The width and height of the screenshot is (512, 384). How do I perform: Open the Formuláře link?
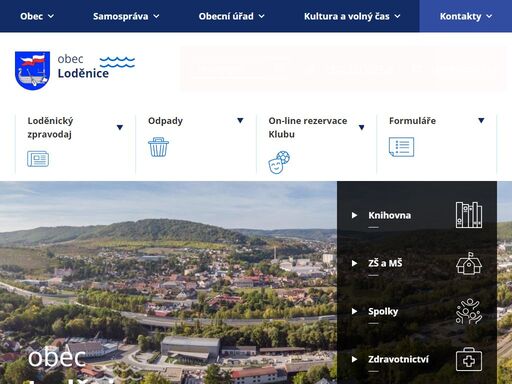pos(412,121)
